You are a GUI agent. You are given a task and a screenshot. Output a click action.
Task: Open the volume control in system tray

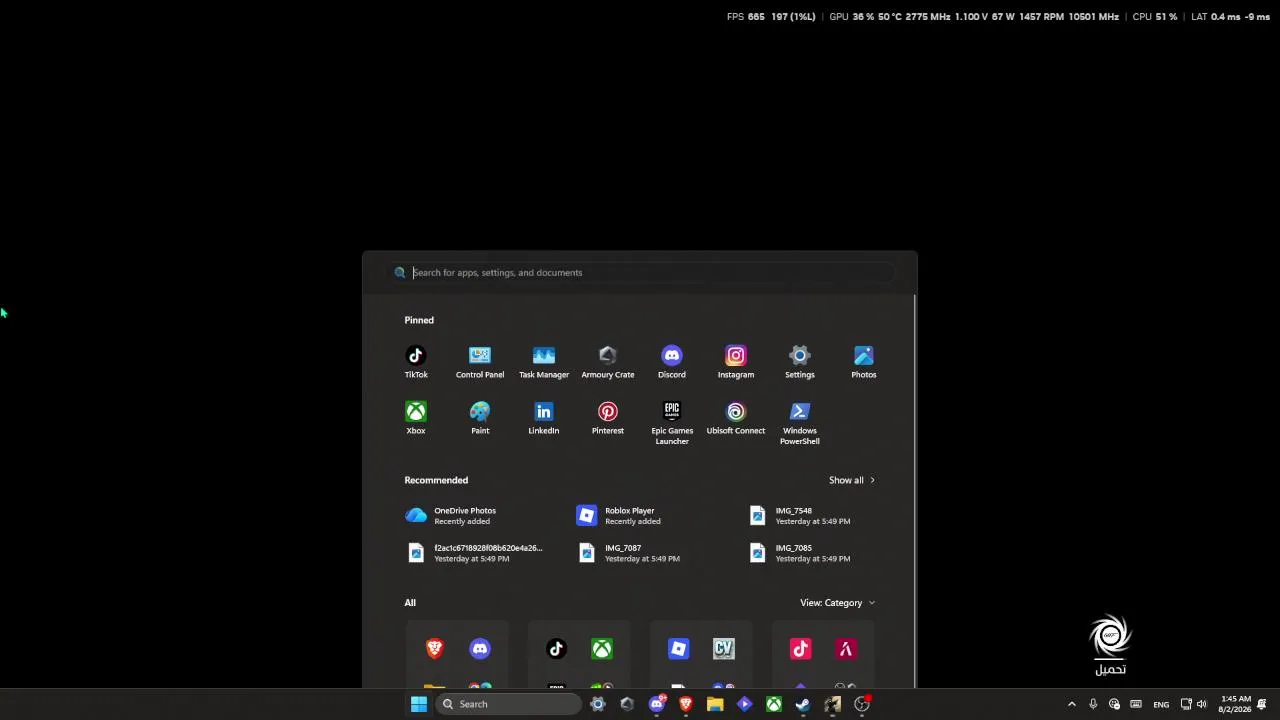pos(1202,704)
